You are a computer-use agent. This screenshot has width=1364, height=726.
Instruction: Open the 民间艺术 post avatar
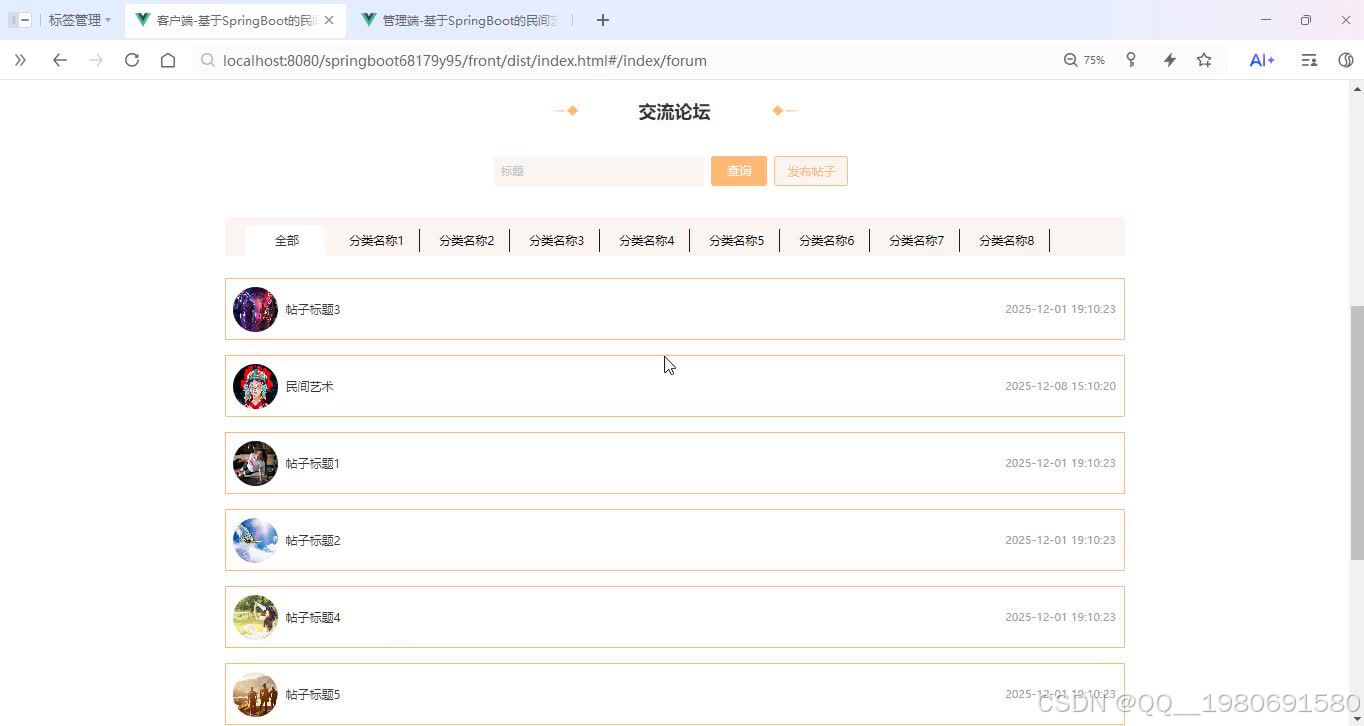pyautogui.click(x=255, y=387)
